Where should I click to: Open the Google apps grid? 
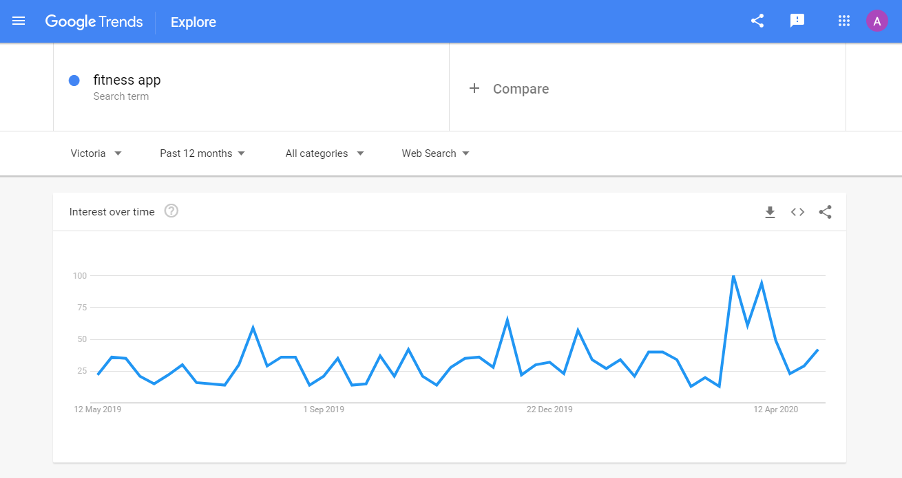click(x=844, y=21)
